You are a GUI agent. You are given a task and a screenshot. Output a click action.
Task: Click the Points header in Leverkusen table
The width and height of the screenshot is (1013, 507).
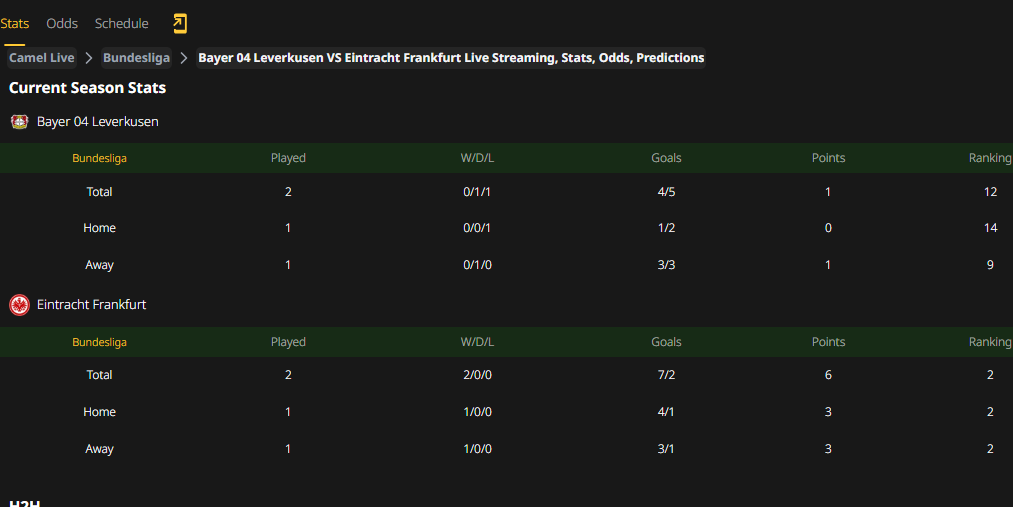click(828, 158)
